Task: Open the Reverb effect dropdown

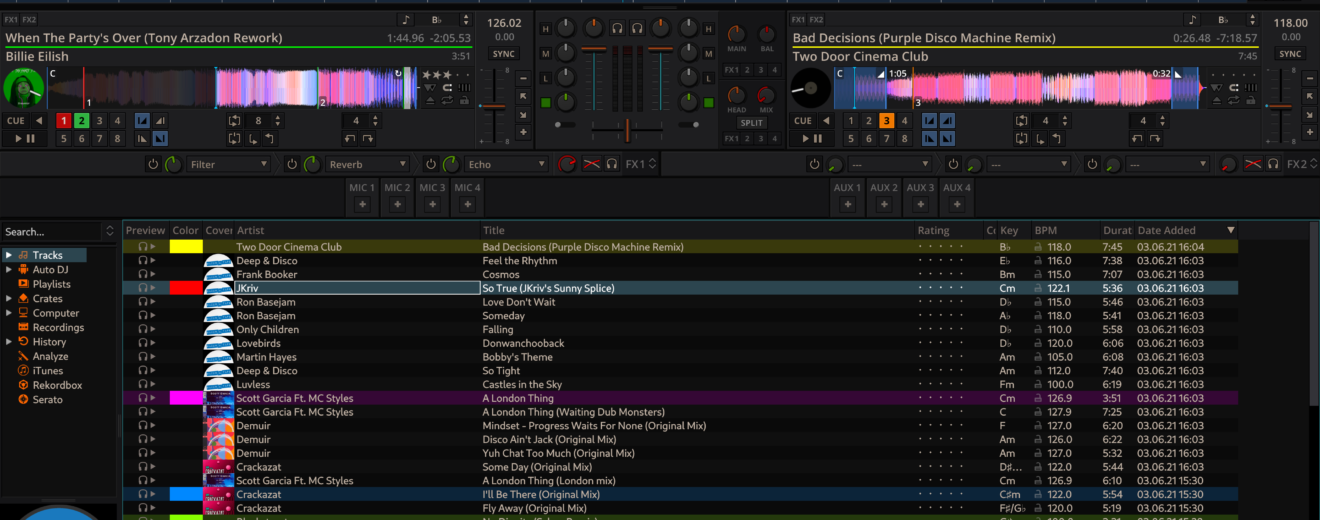Action: tap(368, 164)
